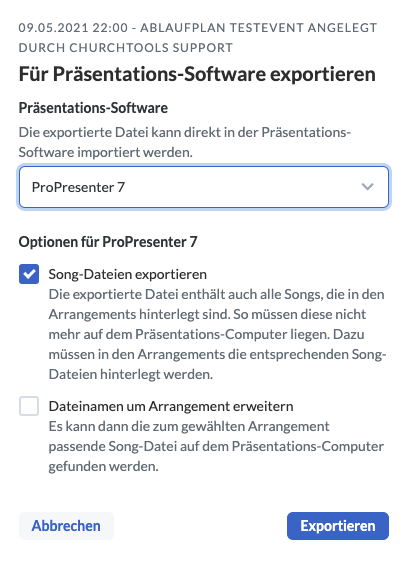Viewport: 408px width, 561px height.
Task: Click the Dateinamen um Arrangement erweitern label
Action: [171, 406]
